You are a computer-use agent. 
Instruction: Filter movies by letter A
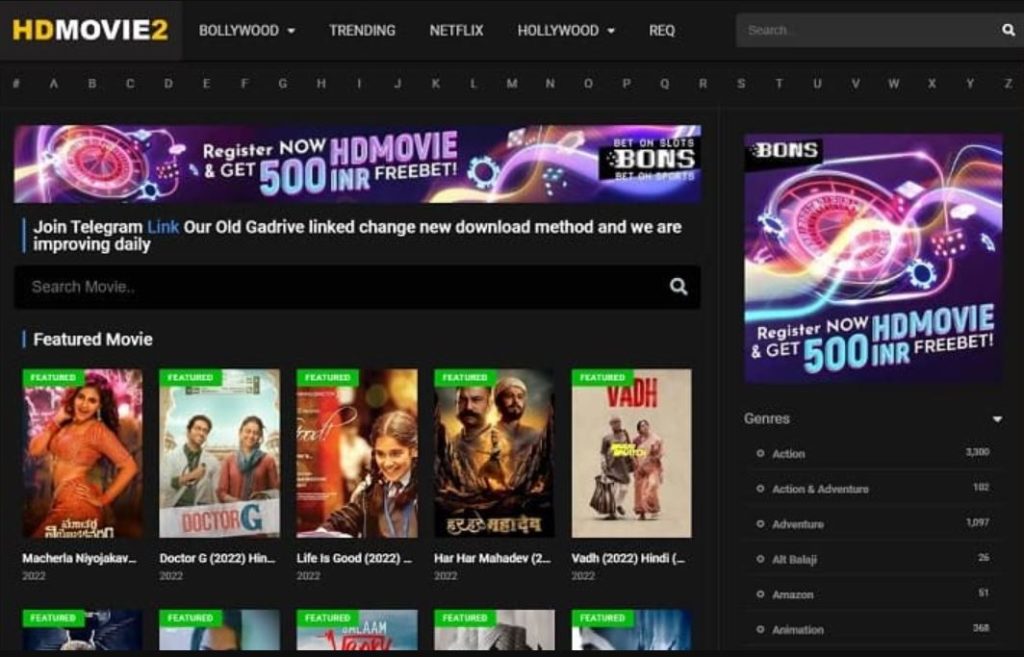54,84
